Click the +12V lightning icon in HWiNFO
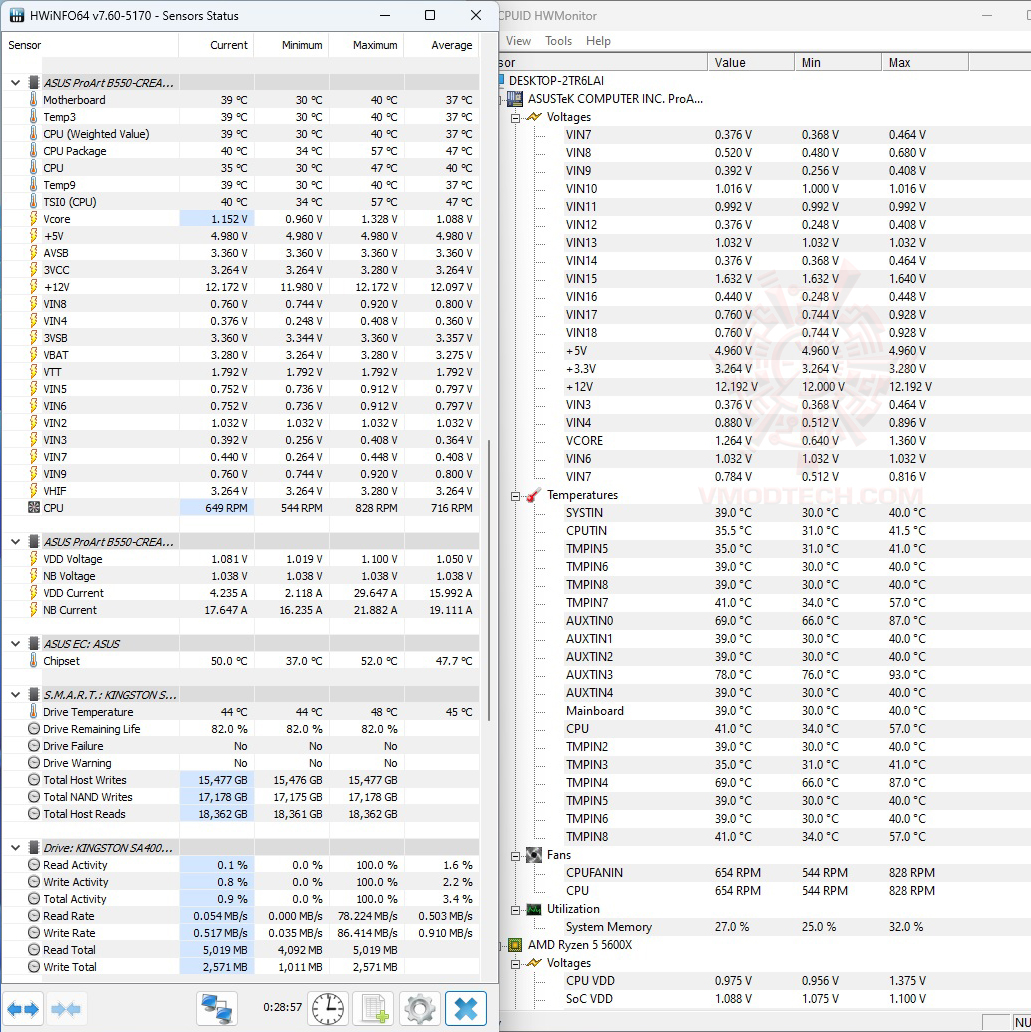The height and width of the screenshot is (1032, 1031). (x=34, y=287)
